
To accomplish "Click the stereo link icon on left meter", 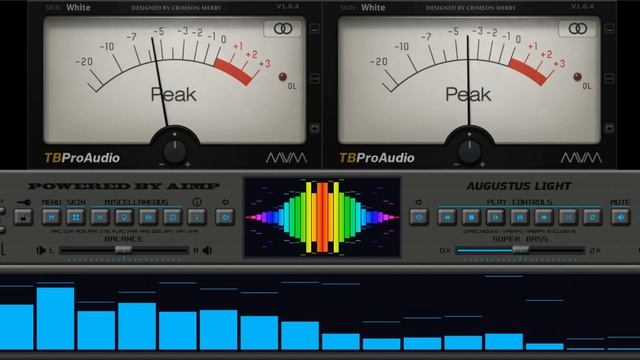I will pos(283,29).
